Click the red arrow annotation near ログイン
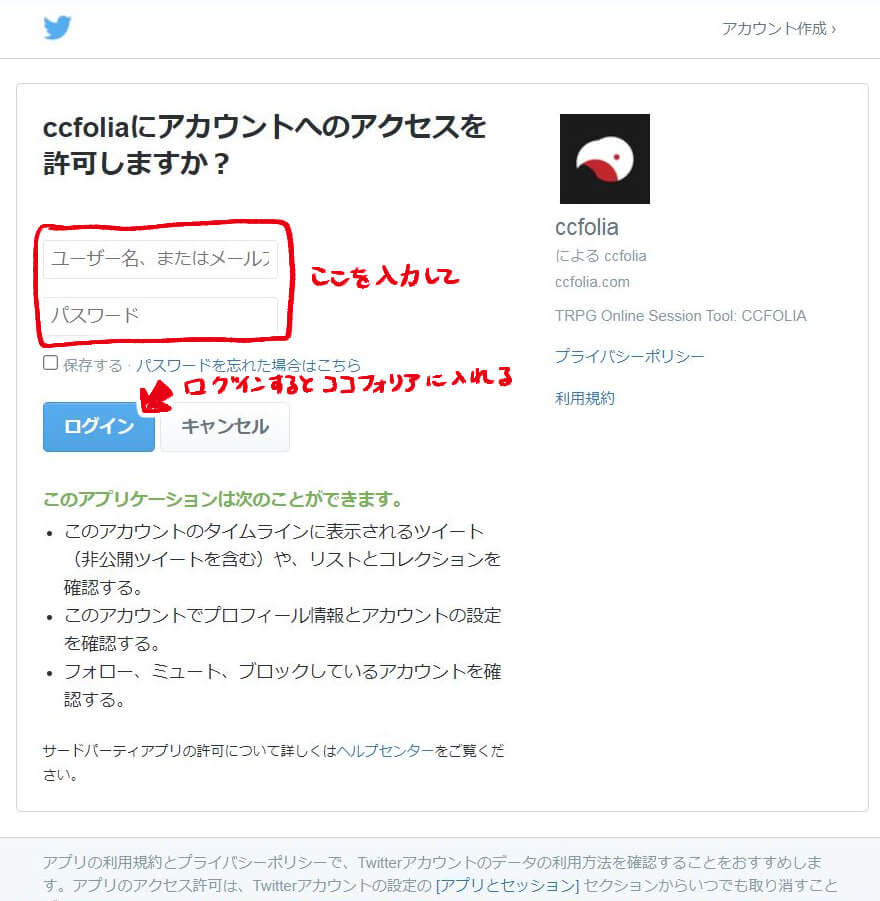 point(156,397)
